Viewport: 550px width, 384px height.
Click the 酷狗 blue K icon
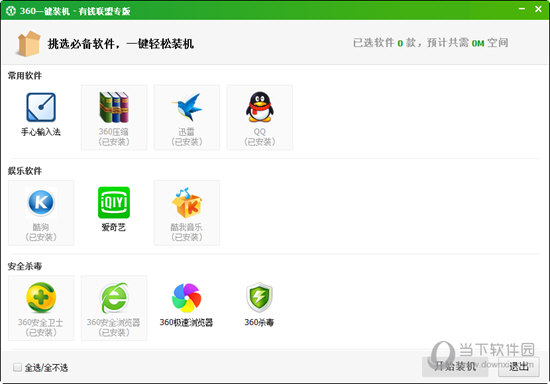tap(41, 202)
